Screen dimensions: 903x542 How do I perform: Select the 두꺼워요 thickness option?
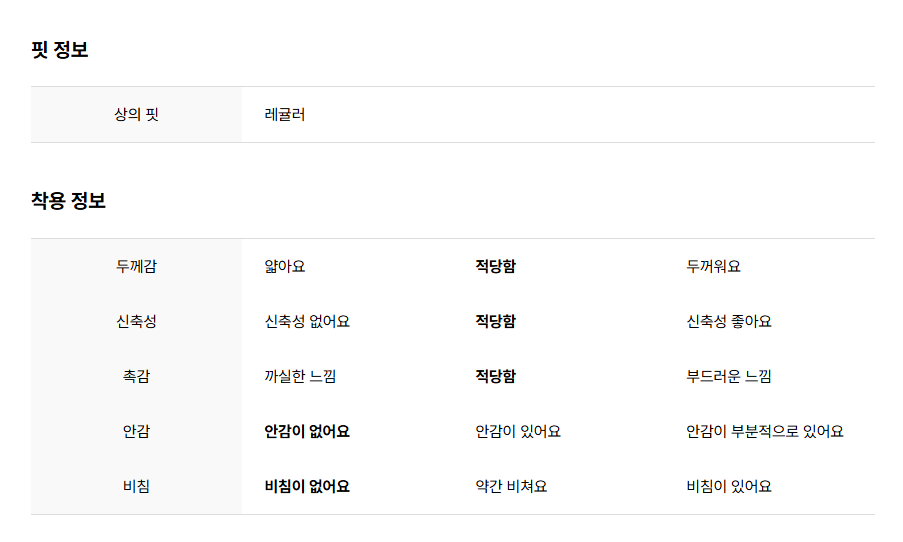coord(713,266)
